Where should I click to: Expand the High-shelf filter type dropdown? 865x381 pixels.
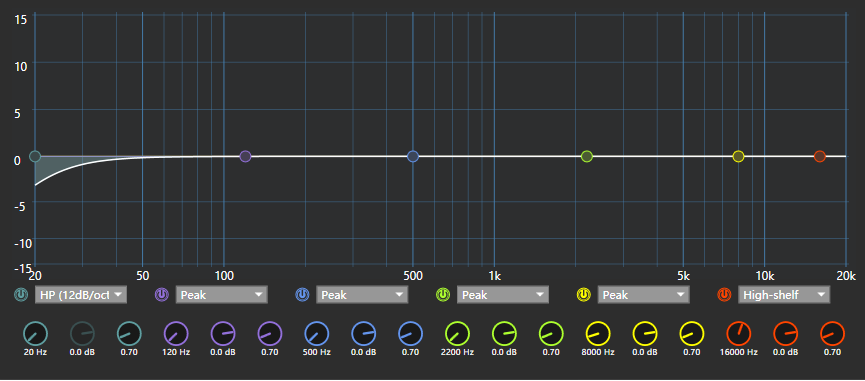coord(784,295)
